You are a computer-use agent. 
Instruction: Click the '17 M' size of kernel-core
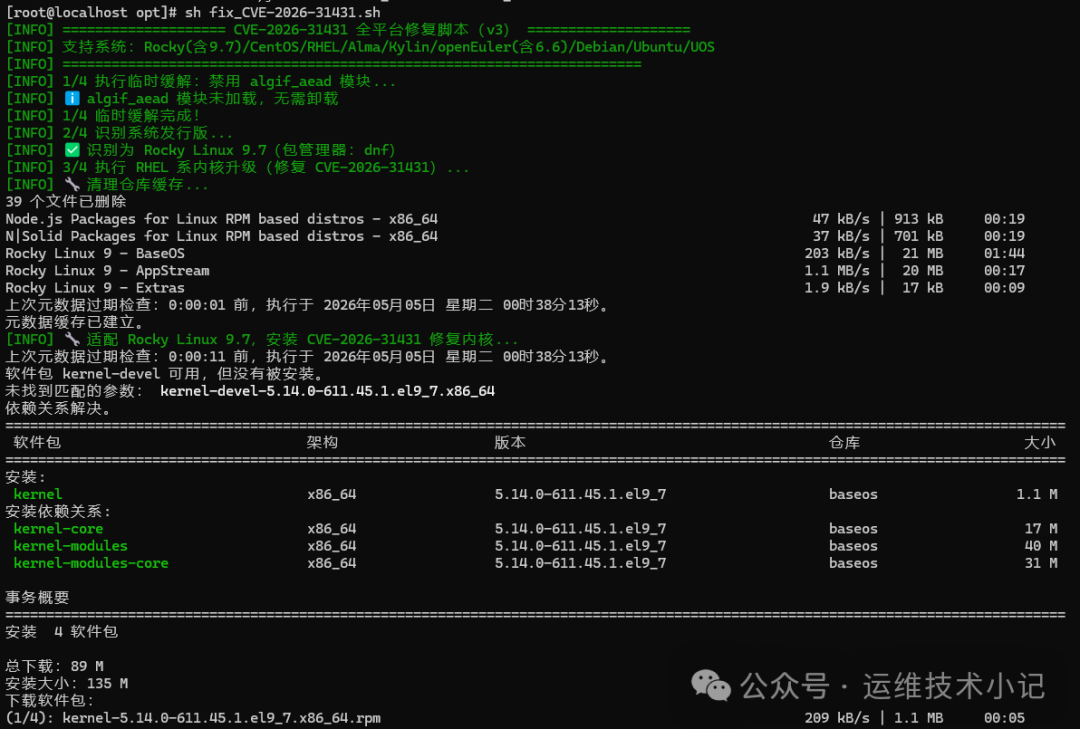click(1041, 528)
